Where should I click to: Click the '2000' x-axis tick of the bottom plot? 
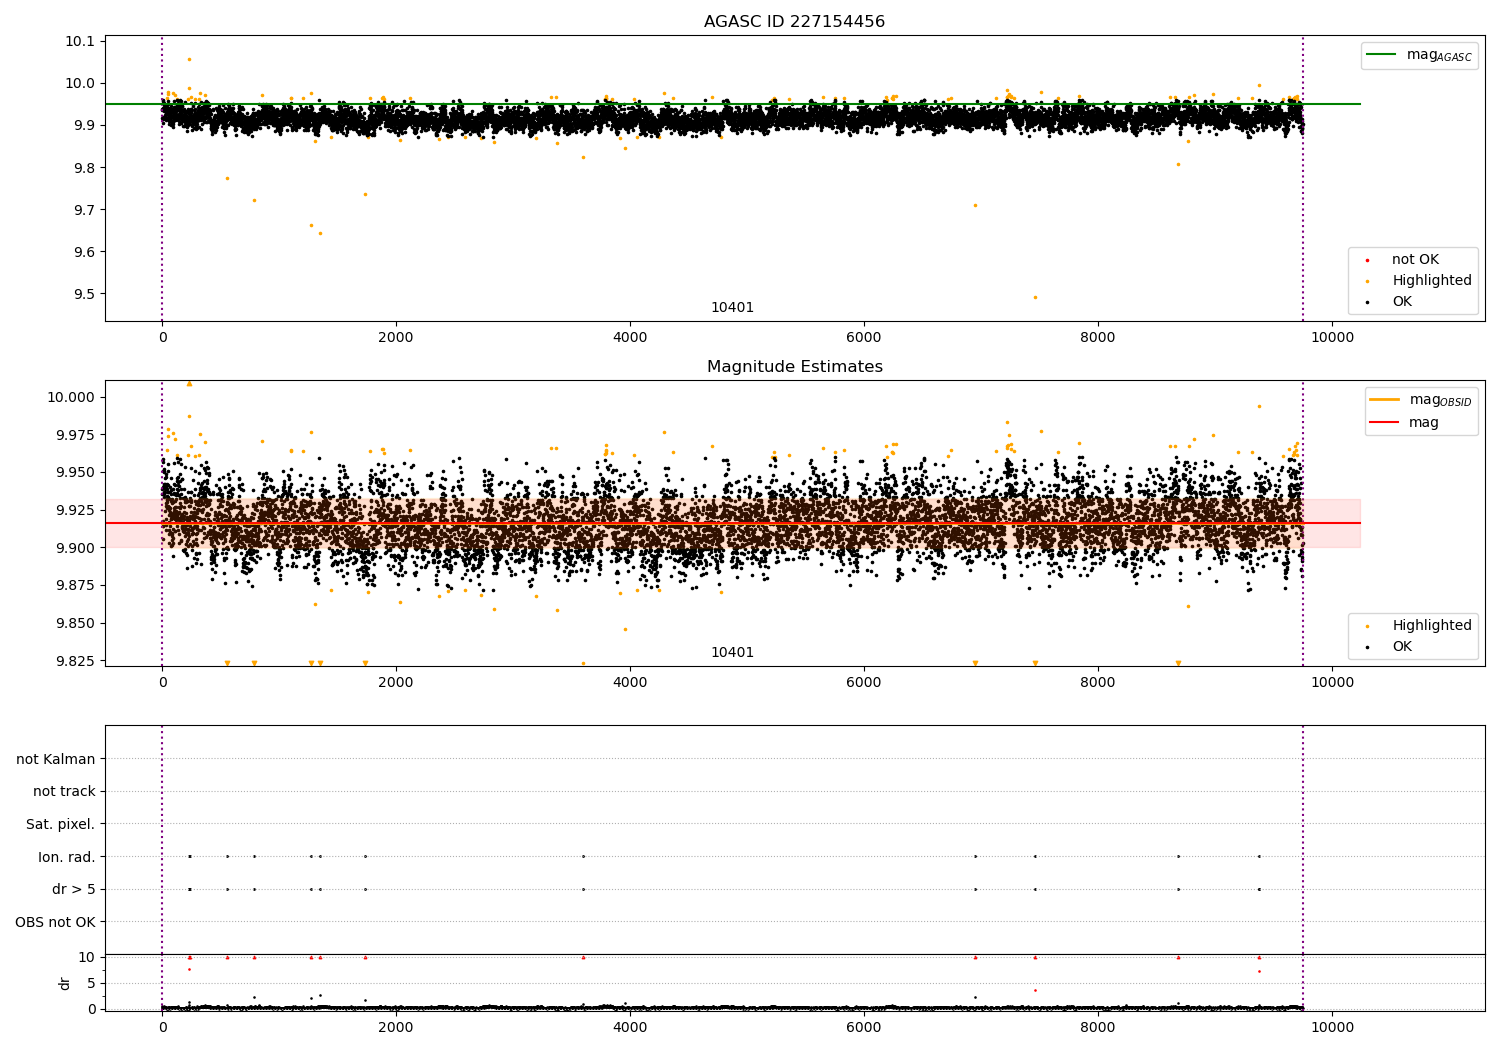point(396,1027)
